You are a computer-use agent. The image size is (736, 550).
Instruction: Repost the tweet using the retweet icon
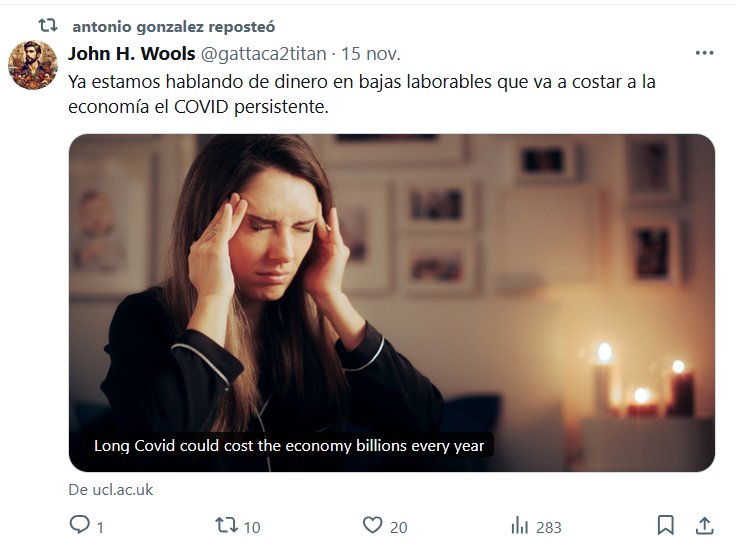tap(227, 525)
